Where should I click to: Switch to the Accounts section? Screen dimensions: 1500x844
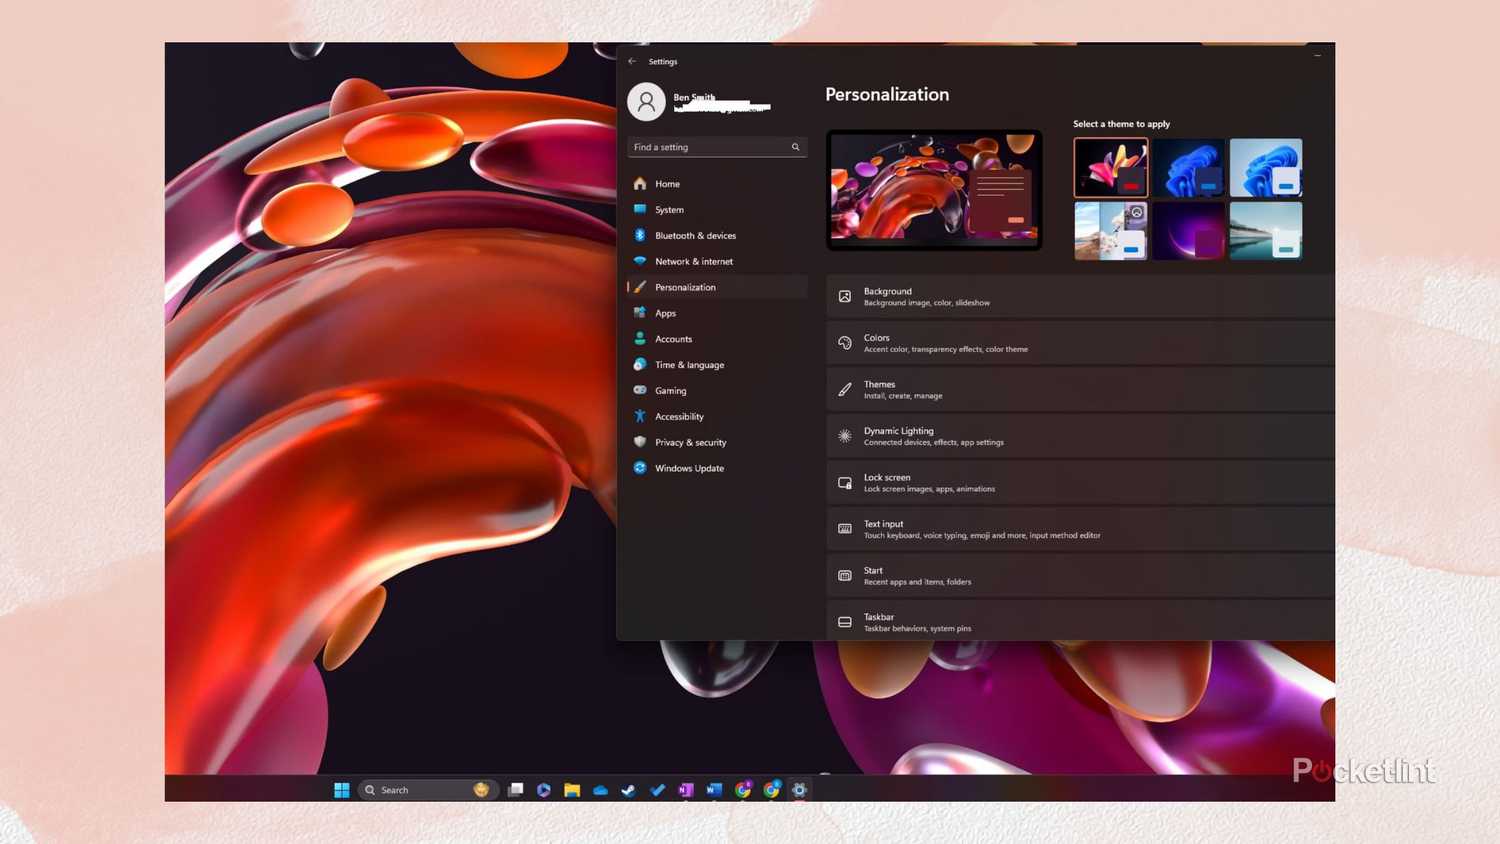pos(673,338)
